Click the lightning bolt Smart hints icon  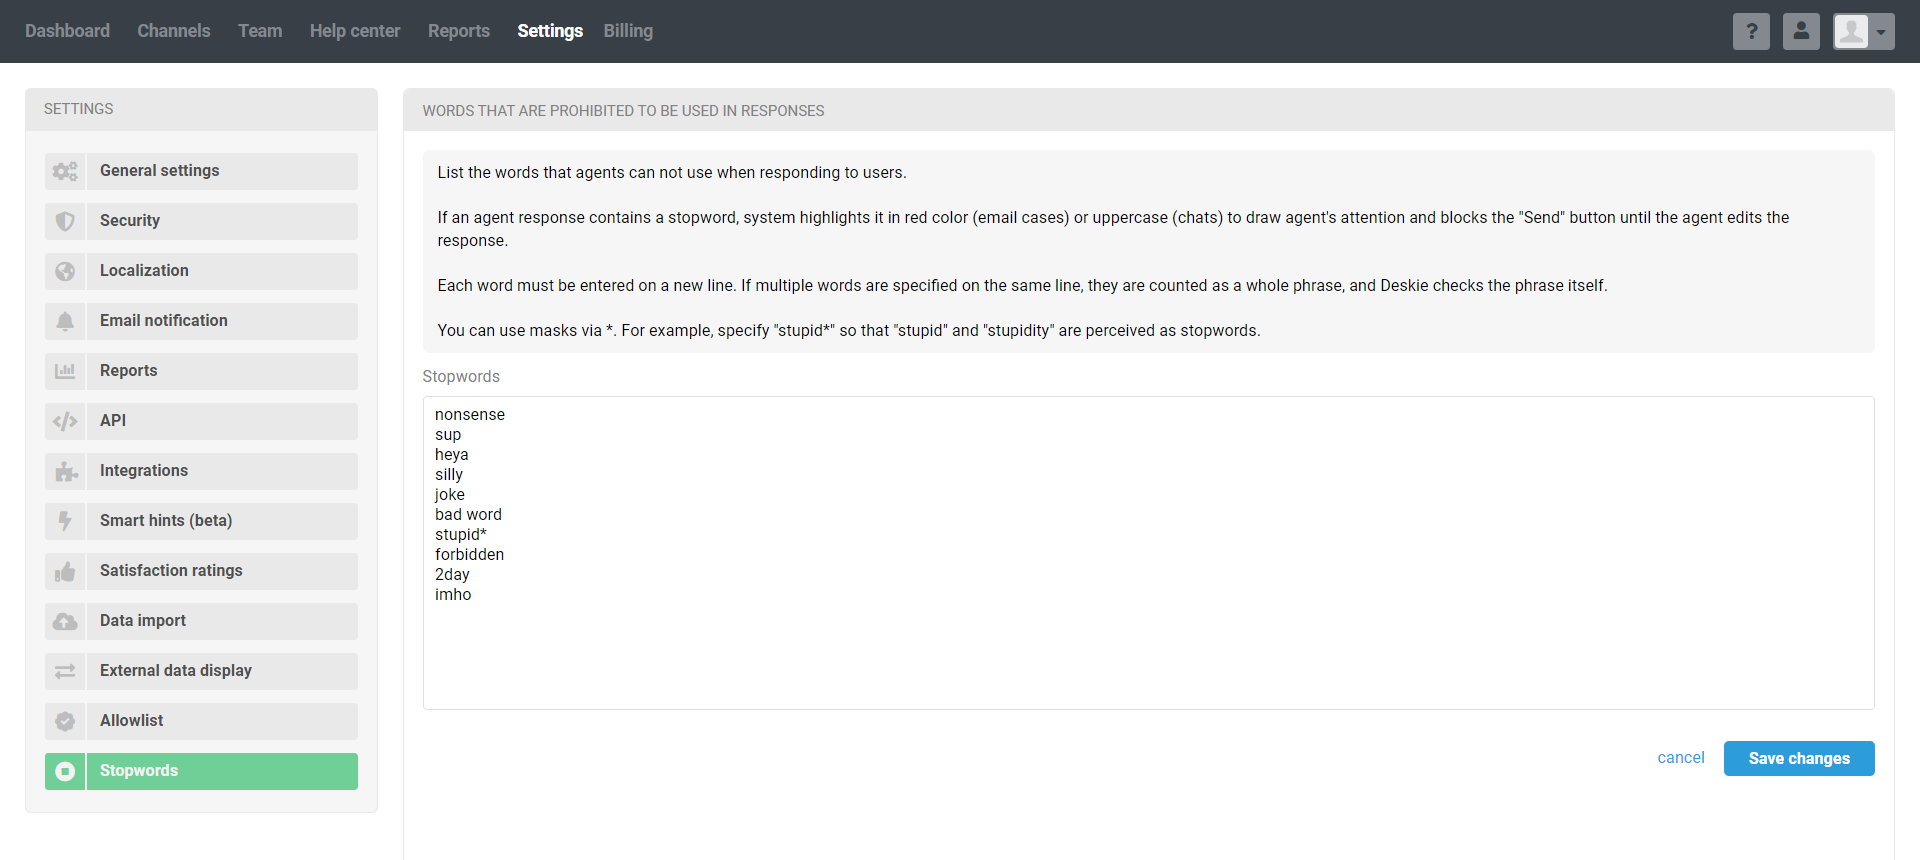click(x=65, y=521)
